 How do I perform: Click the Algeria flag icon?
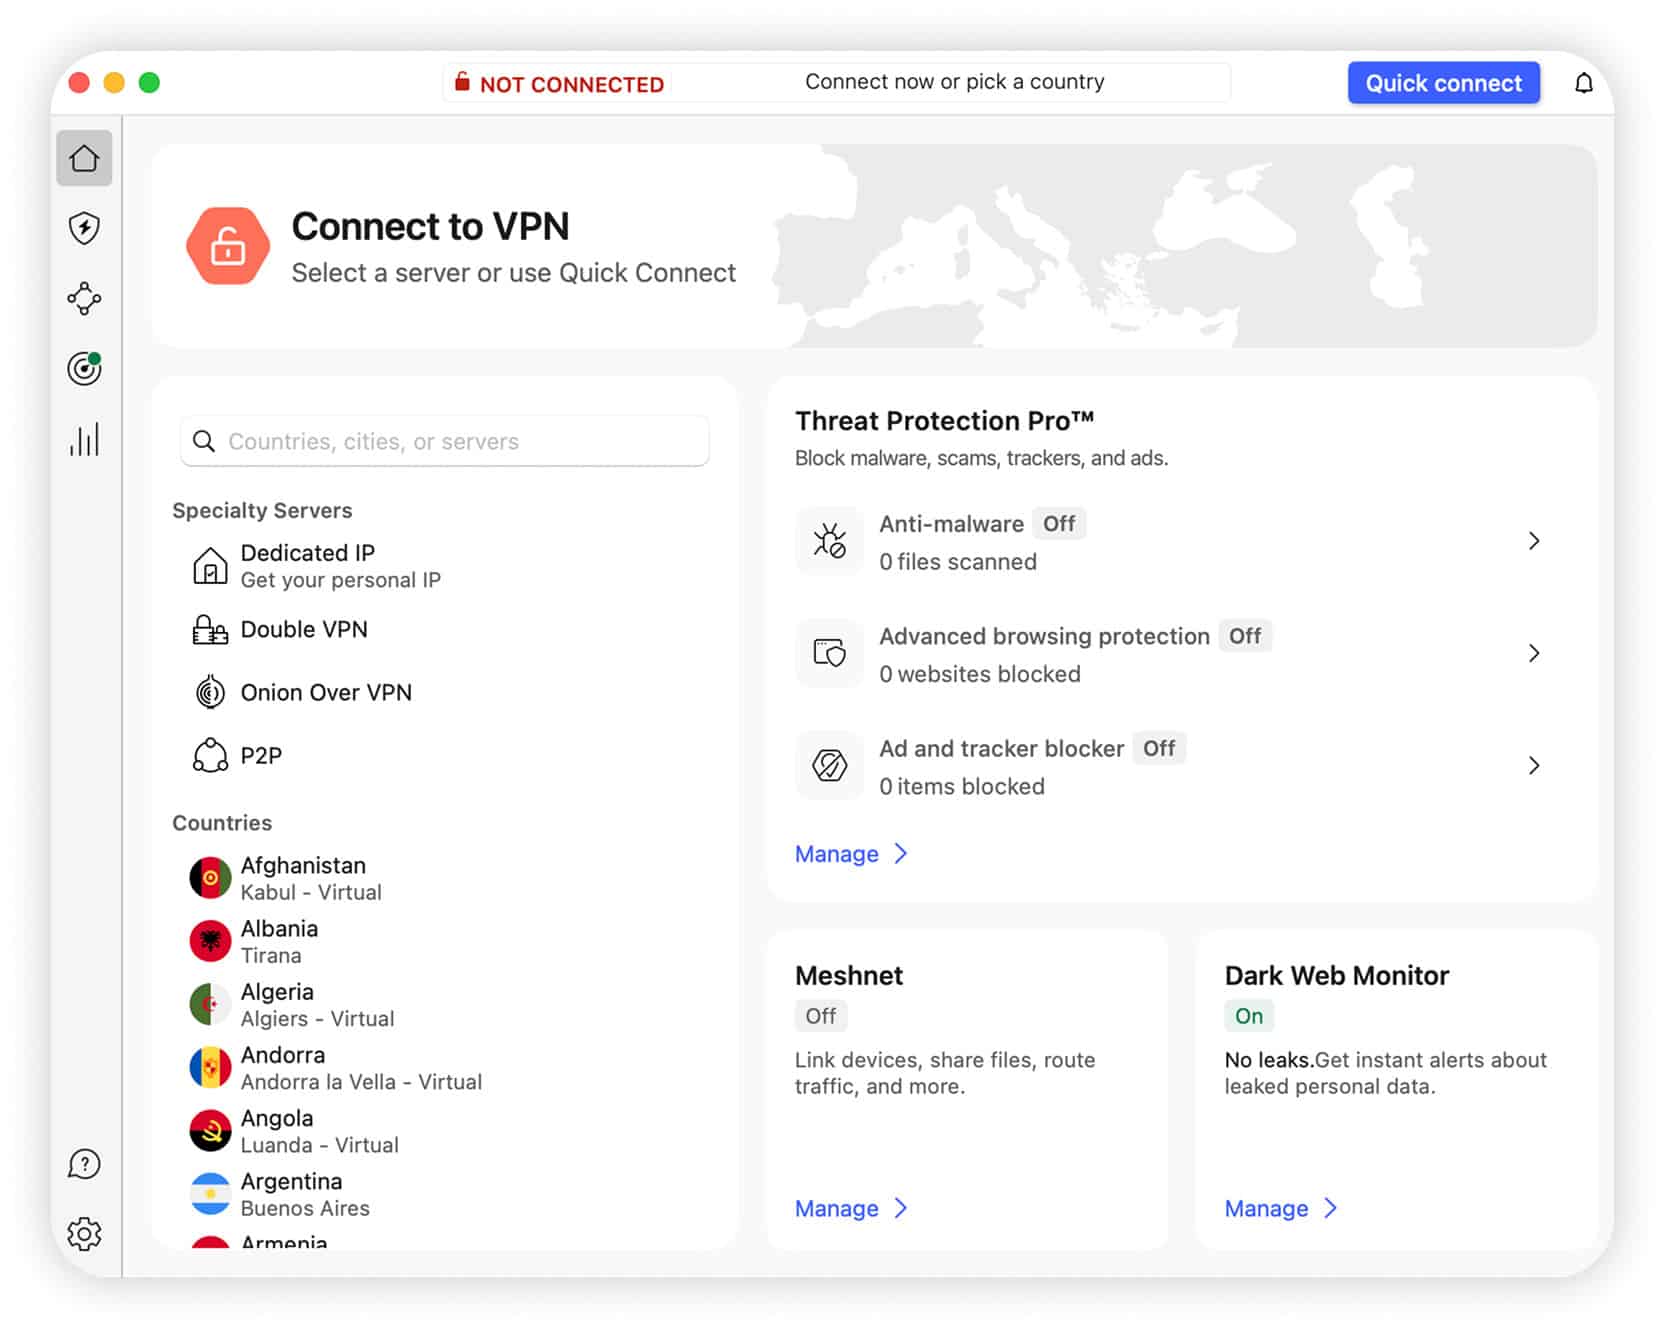click(210, 1004)
